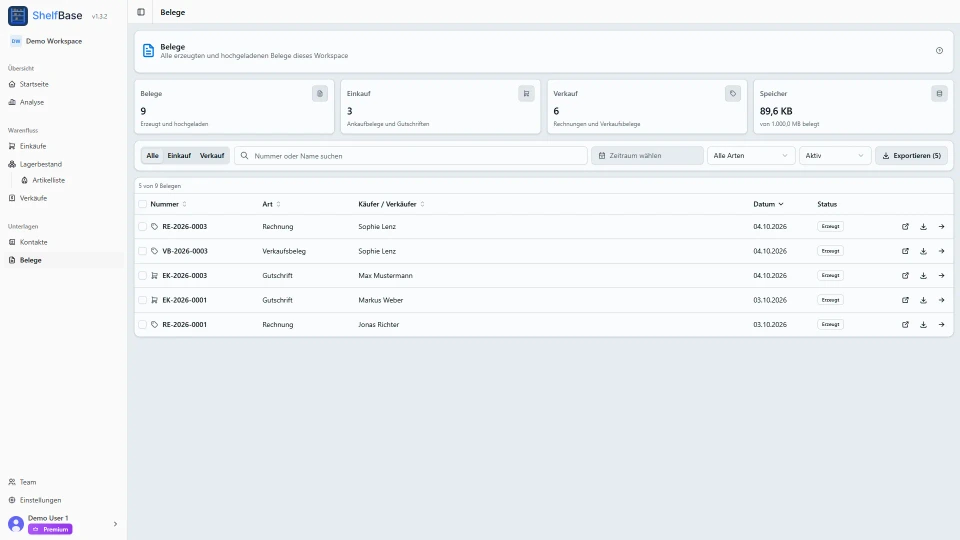Sort table by Art column
Viewport: 960px width, 540px height.
click(271, 204)
